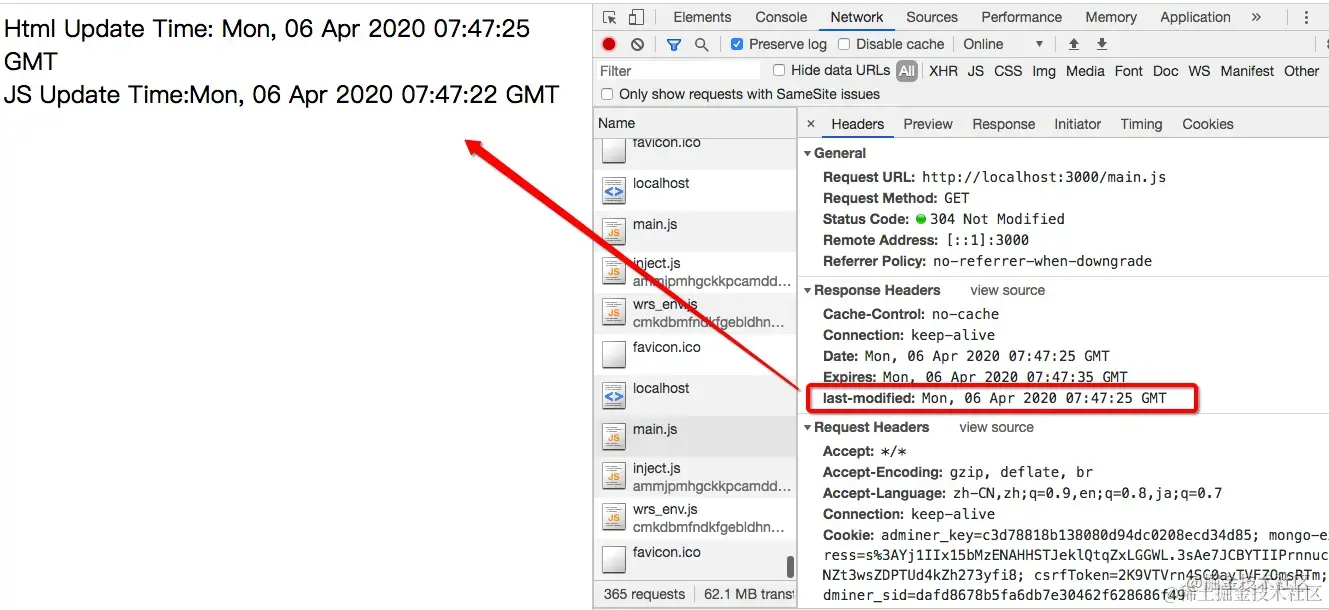Image resolution: width=1329 pixels, height=610 pixels.
Task: Toggle Disable cache checkbox
Action: click(x=844, y=44)
